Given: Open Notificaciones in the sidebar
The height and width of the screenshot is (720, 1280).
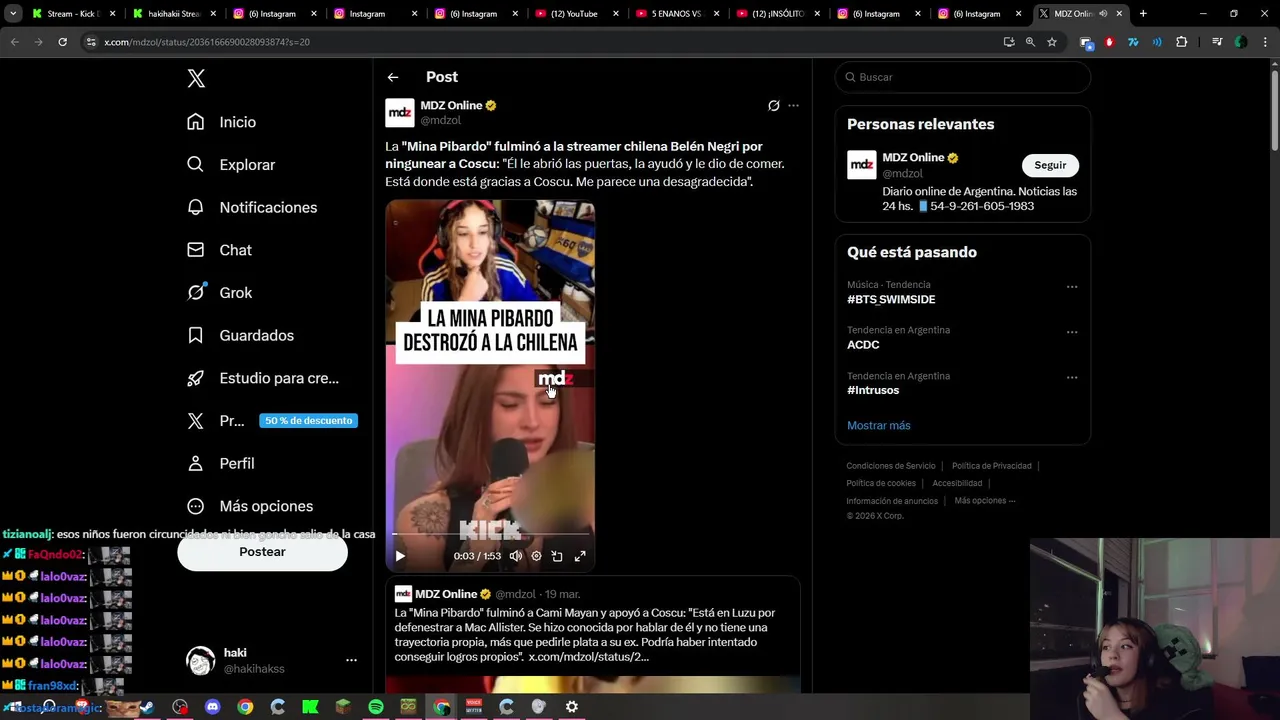Looking at the screenshot, I should click(x=252, y=207).
